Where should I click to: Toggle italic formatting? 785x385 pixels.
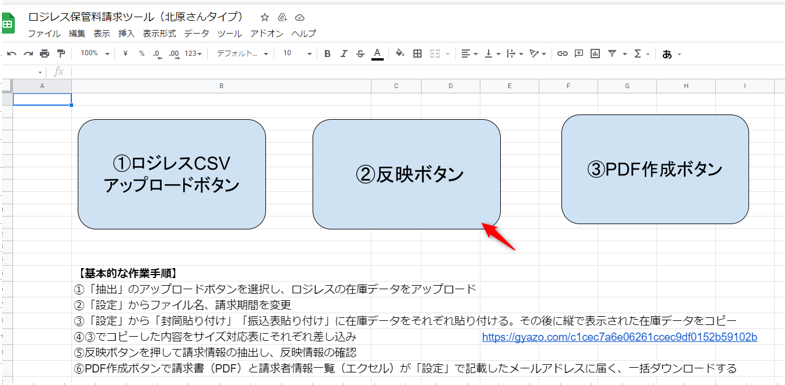click(x=343, y=54)
